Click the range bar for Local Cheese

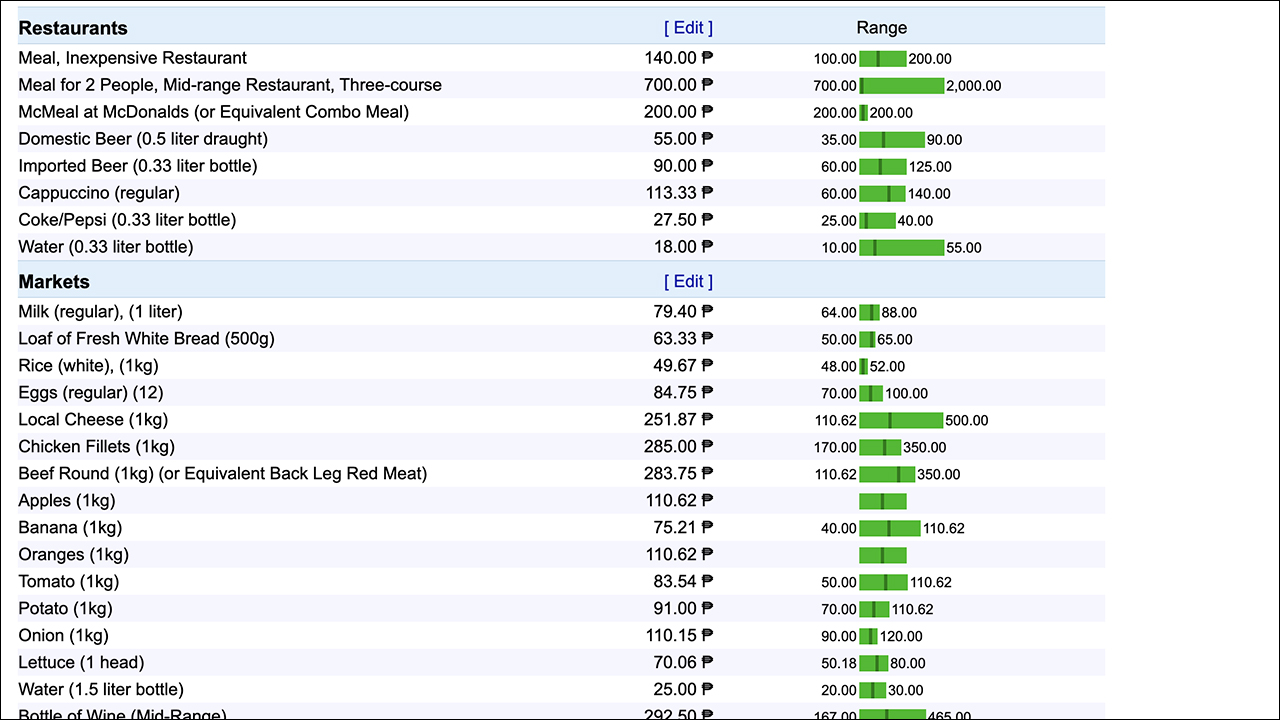pyautogui.click(x=900, y=420)
